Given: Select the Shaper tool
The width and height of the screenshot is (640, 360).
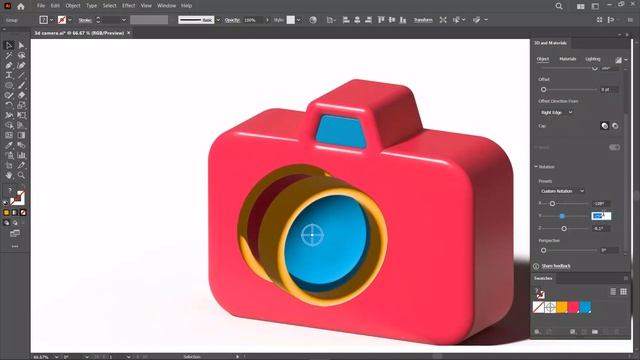Looking at the screenshot, I should [x=9, y=95].
